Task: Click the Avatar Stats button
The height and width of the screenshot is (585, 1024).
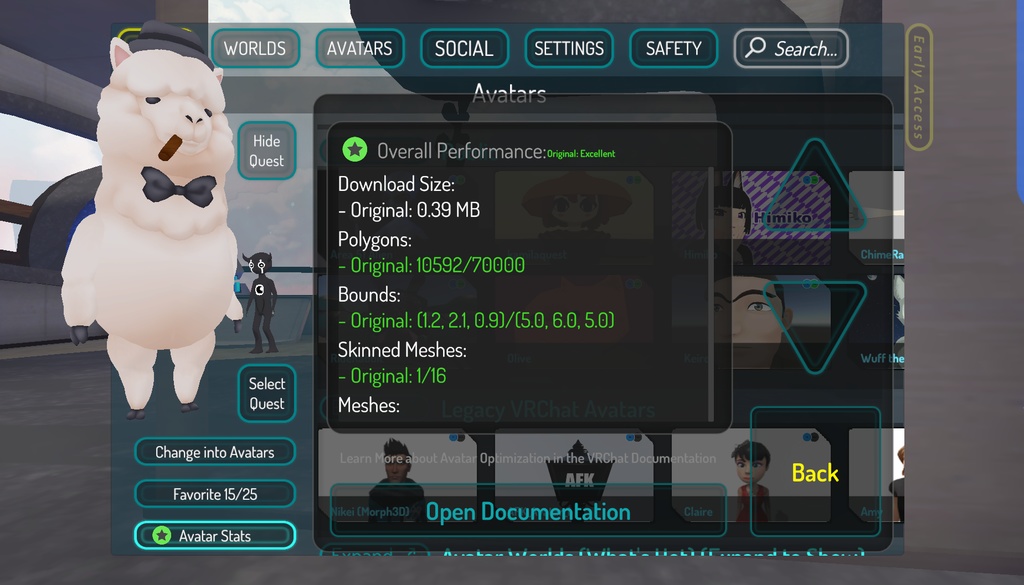Action: pyautogui.click(x=215, y=535)
